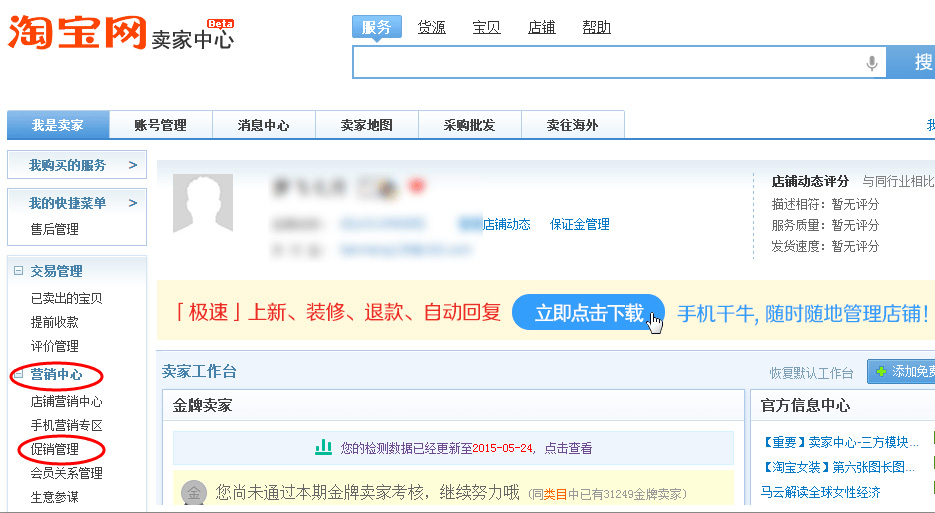The image size is (935, 513).
Task: Click the 交易管理 section heading
Action: (x=57, y=271)
